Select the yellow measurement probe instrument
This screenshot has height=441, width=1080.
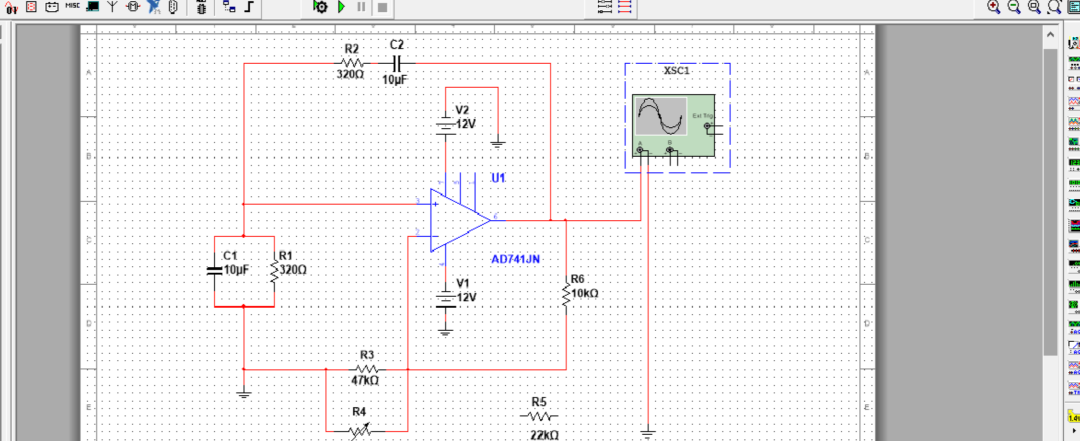[x=1074, y=417]
